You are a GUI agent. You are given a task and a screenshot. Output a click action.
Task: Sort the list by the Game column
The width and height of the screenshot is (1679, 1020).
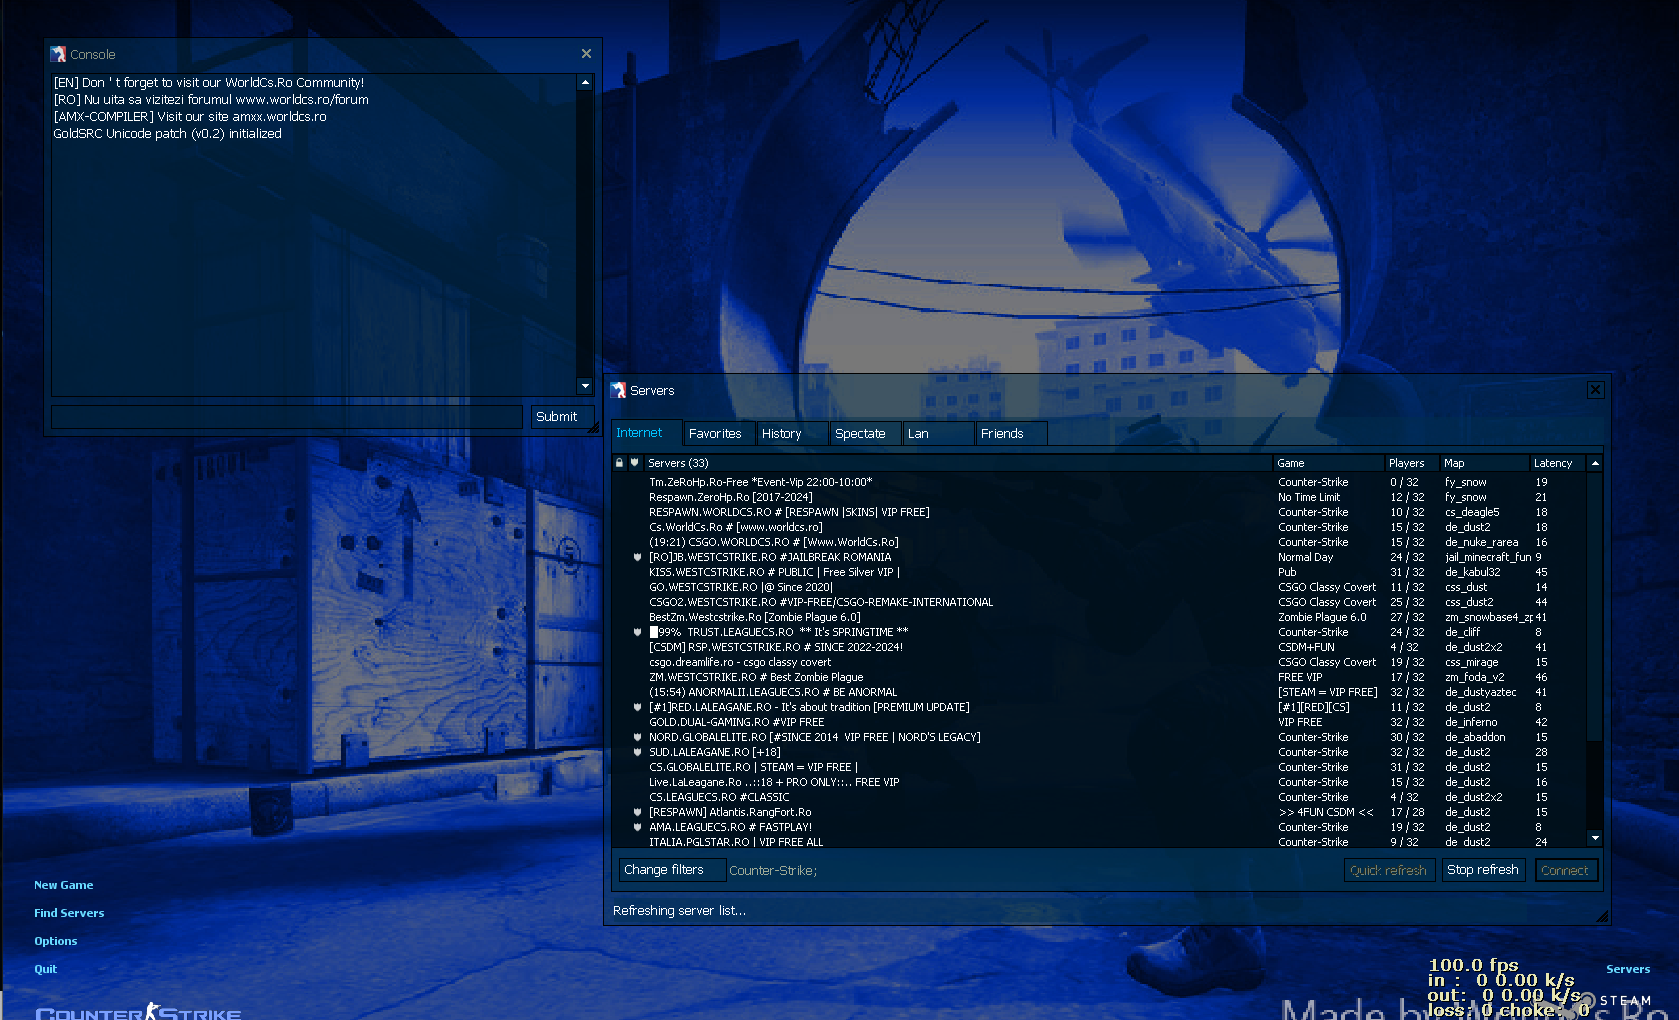click(x=1328, y=463)
